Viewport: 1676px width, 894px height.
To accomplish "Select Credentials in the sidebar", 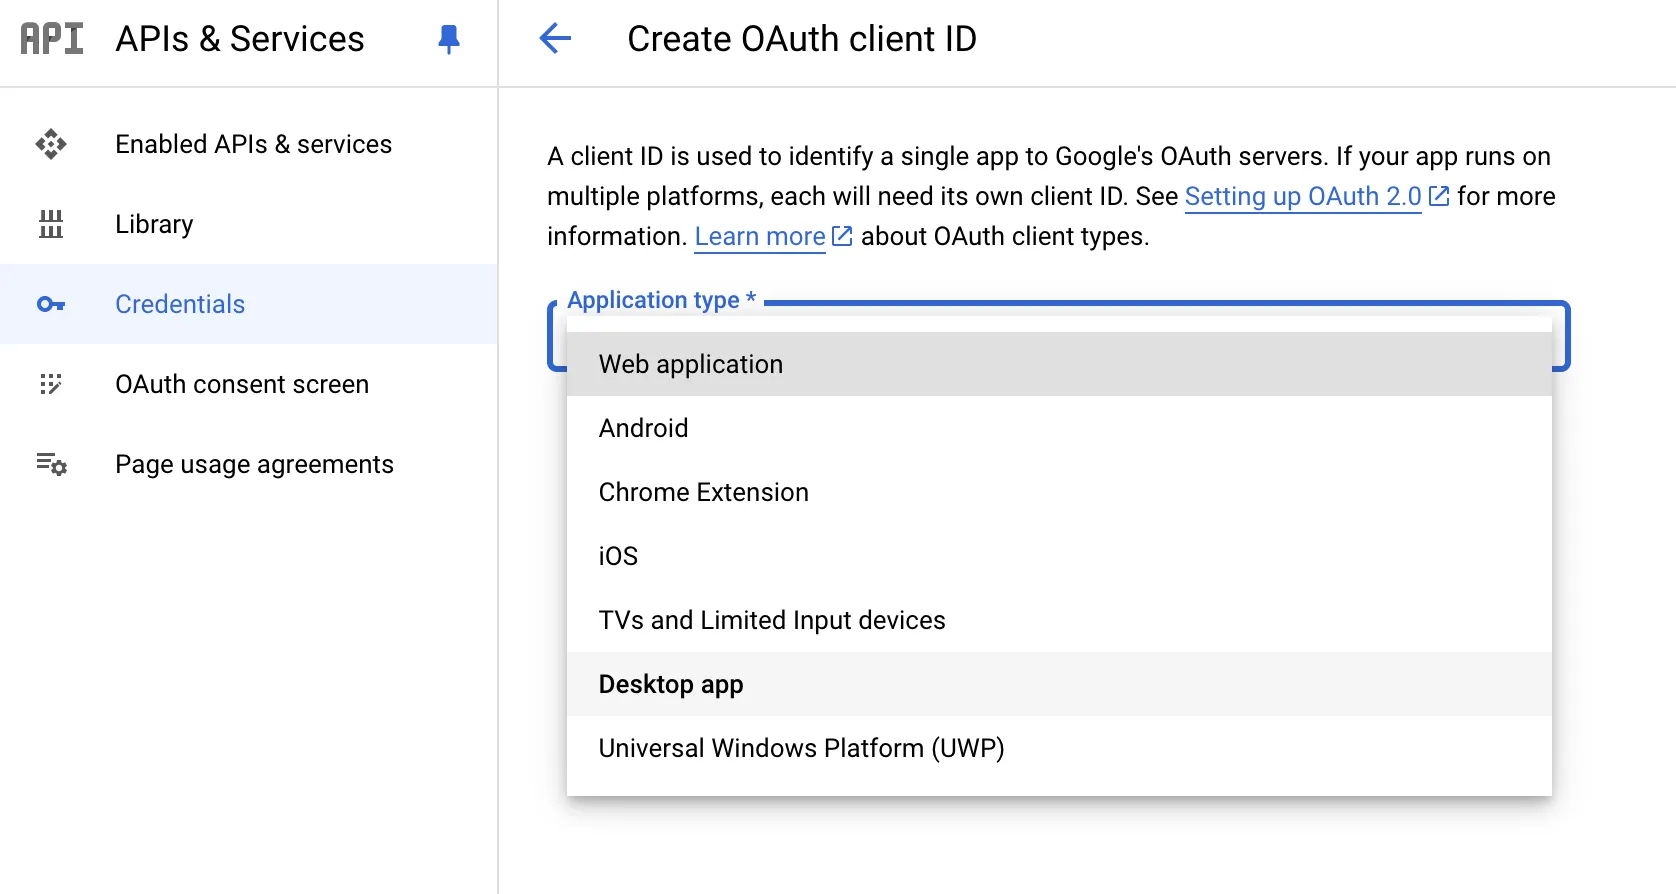I will click(x=248, y=304).
